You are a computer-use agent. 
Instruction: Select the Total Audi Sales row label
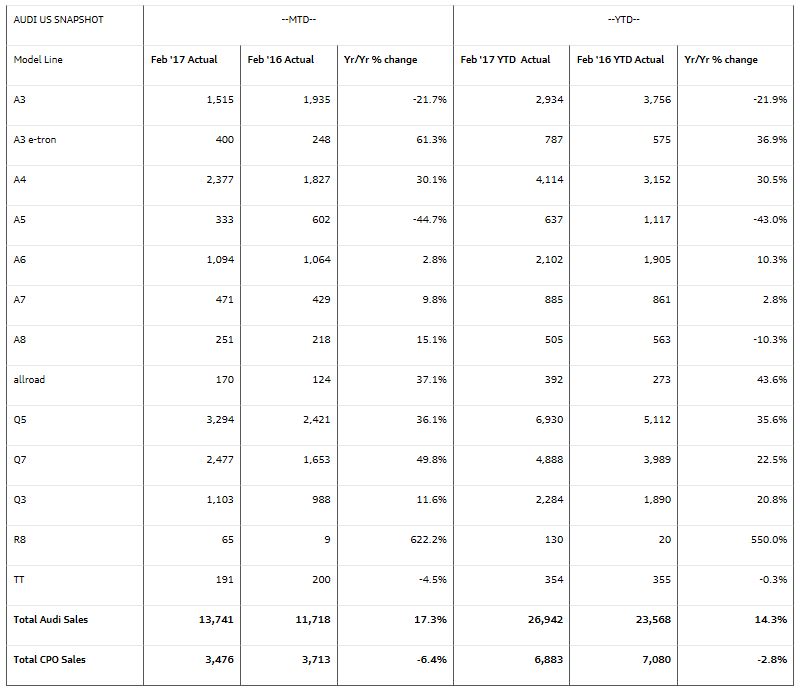click(51, 619)
